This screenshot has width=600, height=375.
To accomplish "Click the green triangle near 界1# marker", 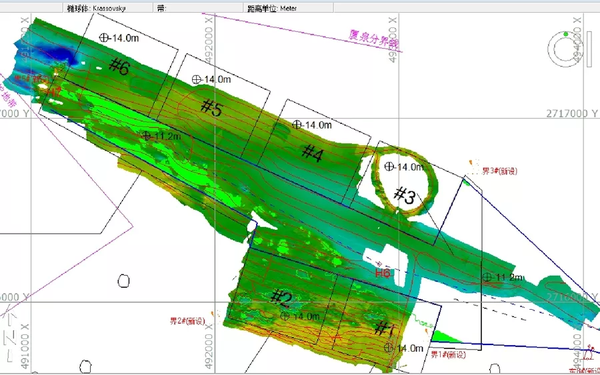I will tap(444, 337).
